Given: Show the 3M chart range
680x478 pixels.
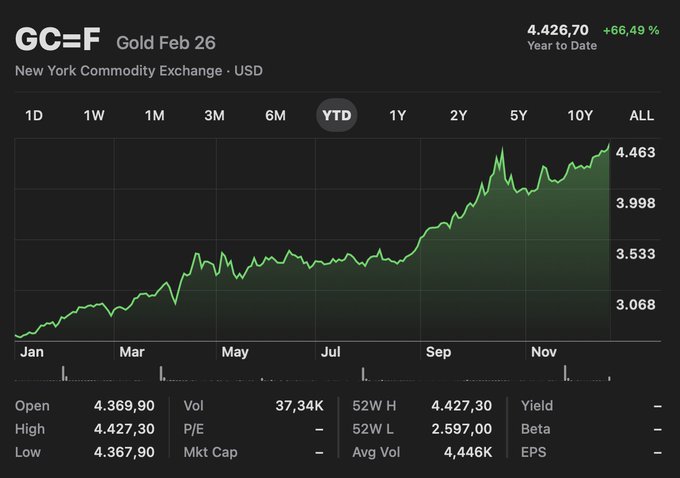Looking at the screenshot, I should click(x=214, y=115).
